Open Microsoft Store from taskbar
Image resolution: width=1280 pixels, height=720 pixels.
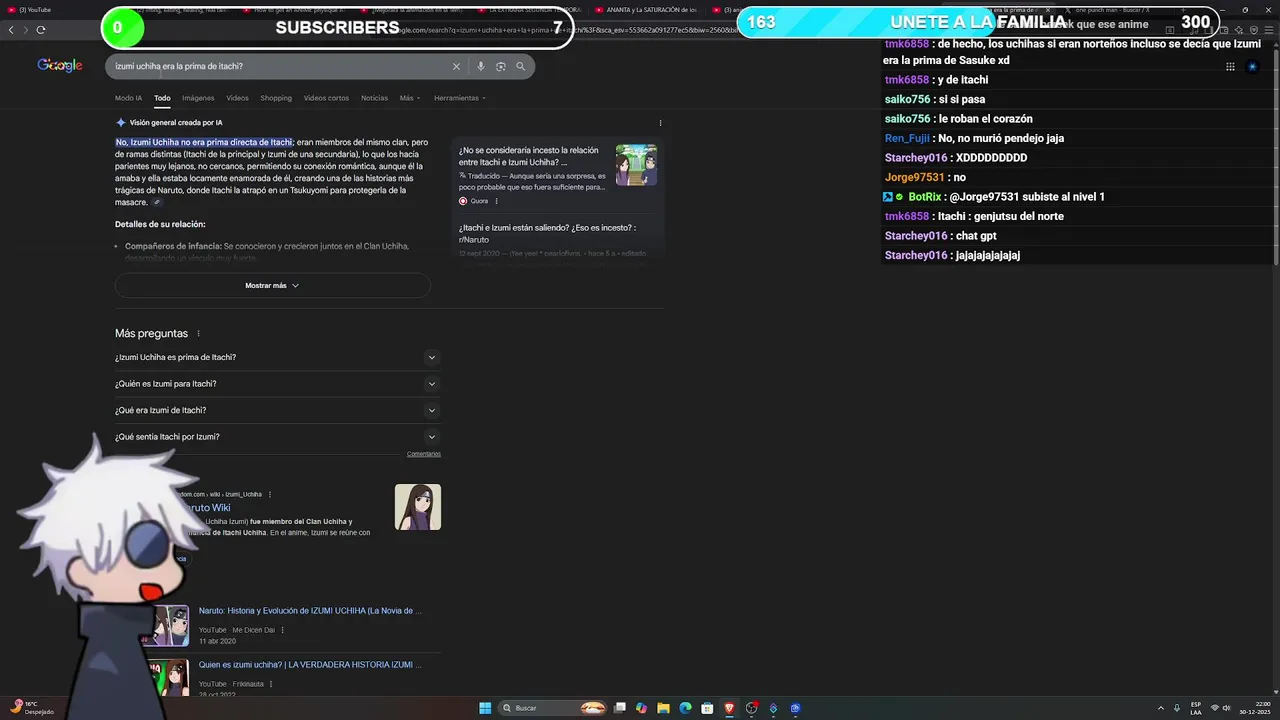pyautogui.click(x=707, y=708)
